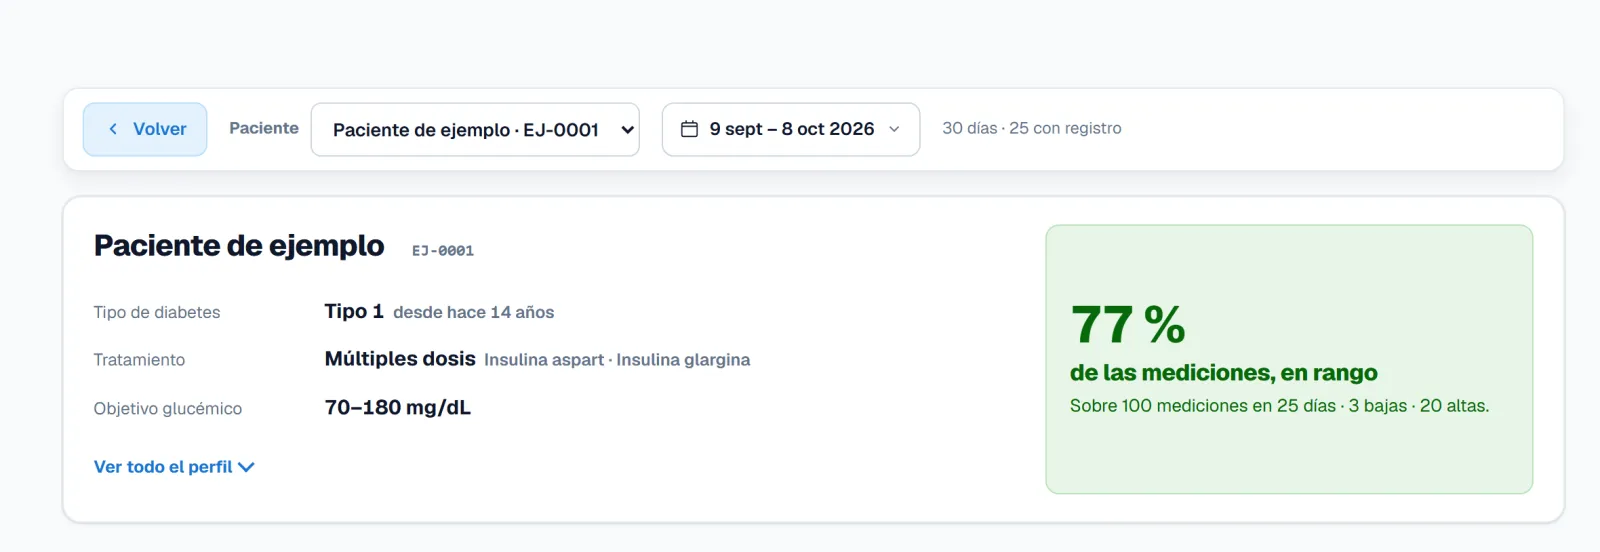
Task: Click the text desde hace 14 años
Action: click(474, 313)
